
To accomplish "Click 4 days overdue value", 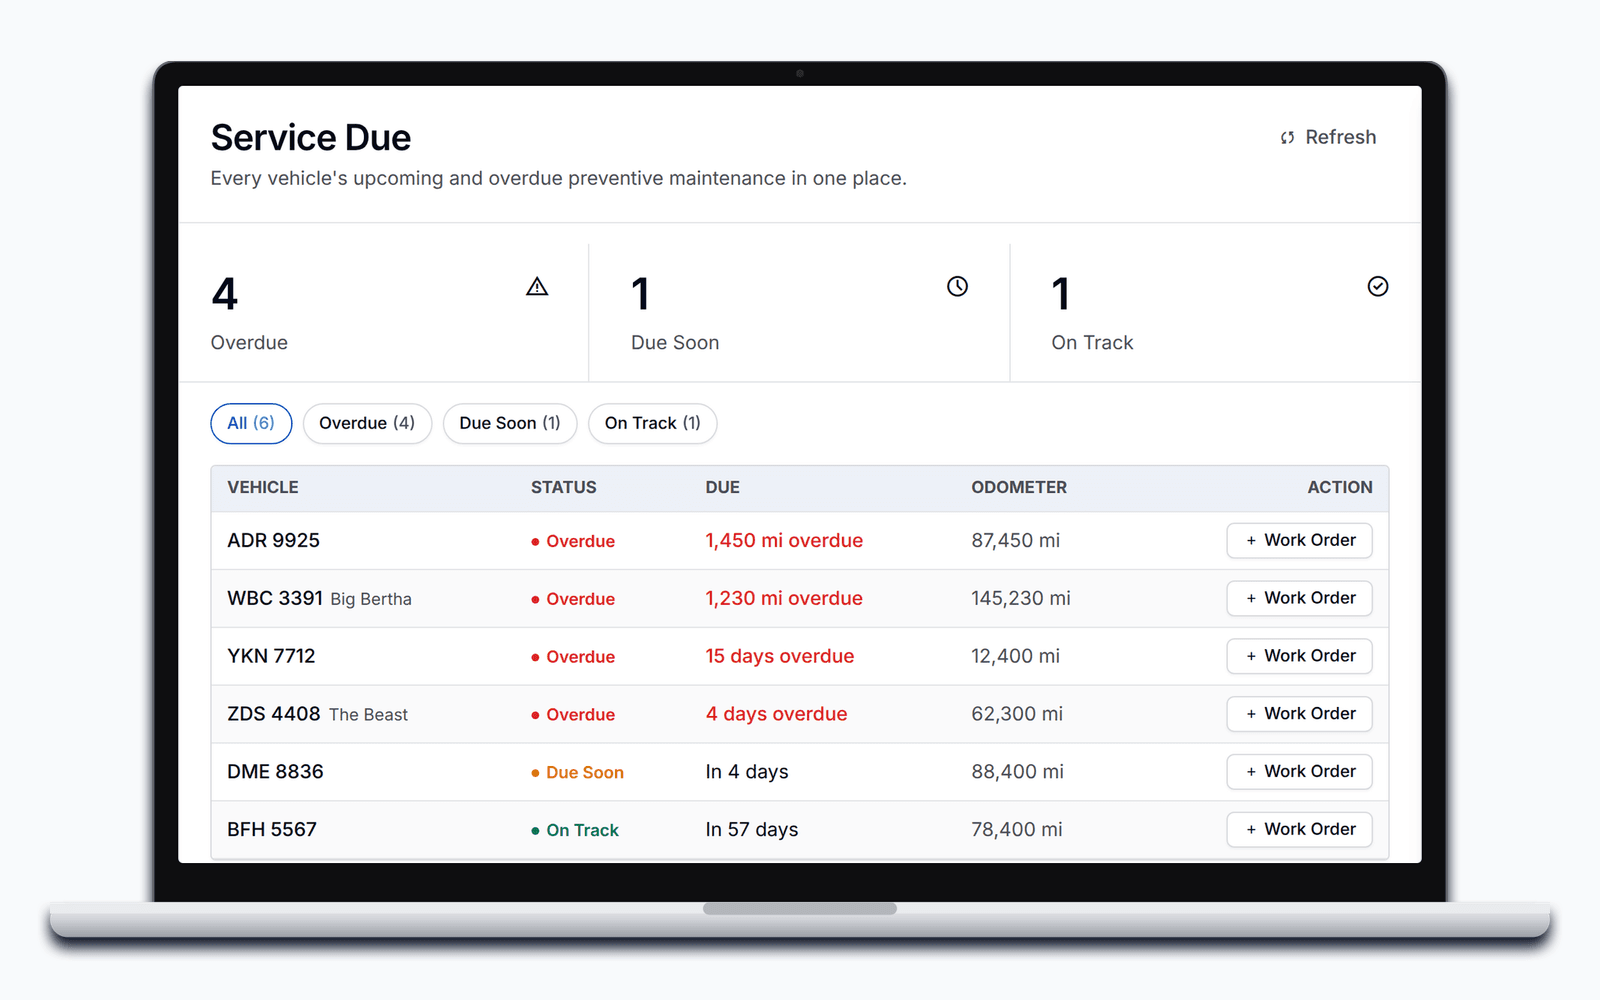I will point(776,714).
